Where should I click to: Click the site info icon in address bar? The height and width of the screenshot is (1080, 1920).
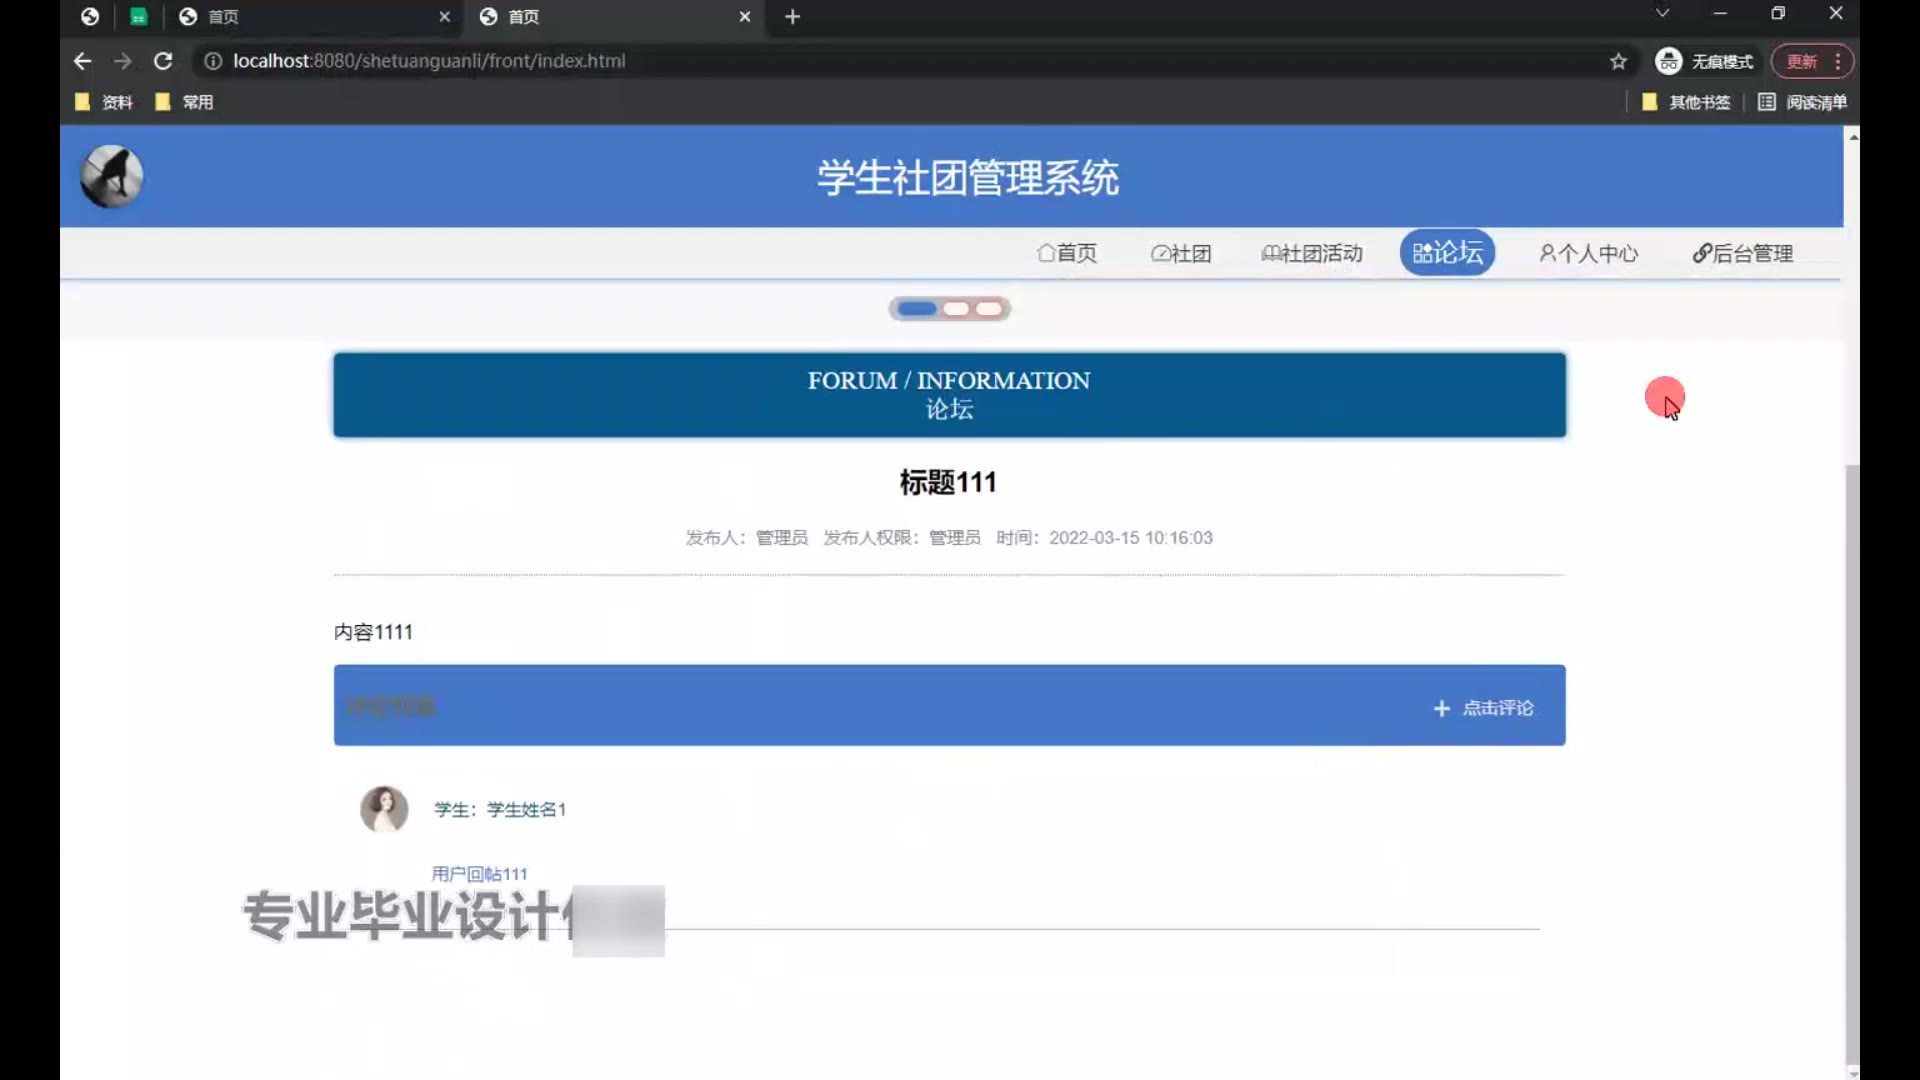213,61
